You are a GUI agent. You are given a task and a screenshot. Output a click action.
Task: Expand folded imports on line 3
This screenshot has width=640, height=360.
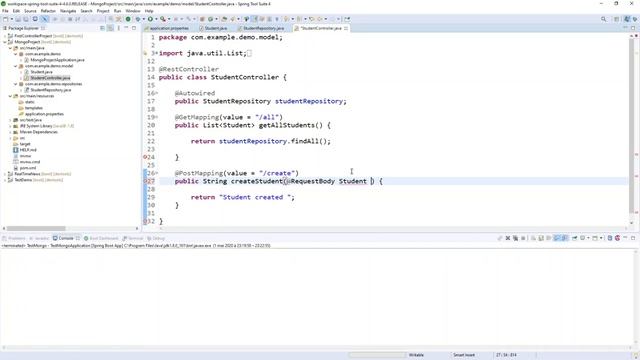[156, 53]
